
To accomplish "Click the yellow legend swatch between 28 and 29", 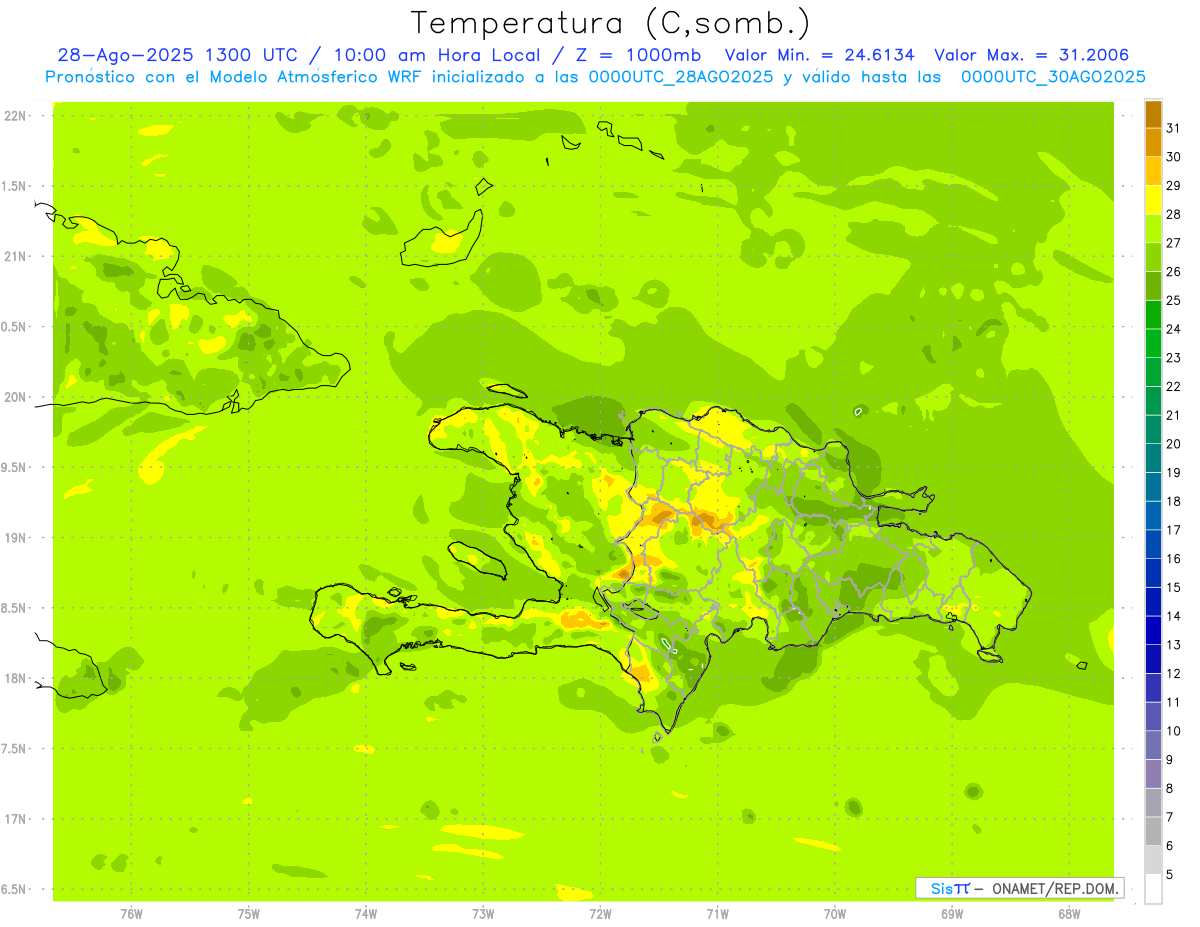I will [1153, 200].
